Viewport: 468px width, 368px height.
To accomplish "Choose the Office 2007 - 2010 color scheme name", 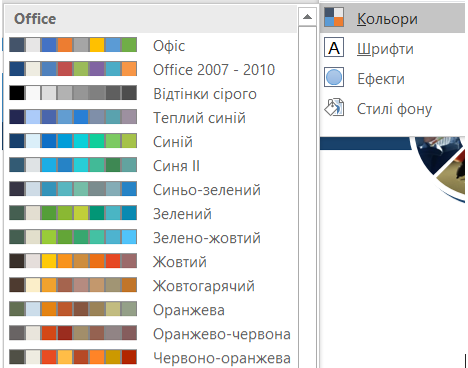I will [214, 70].
